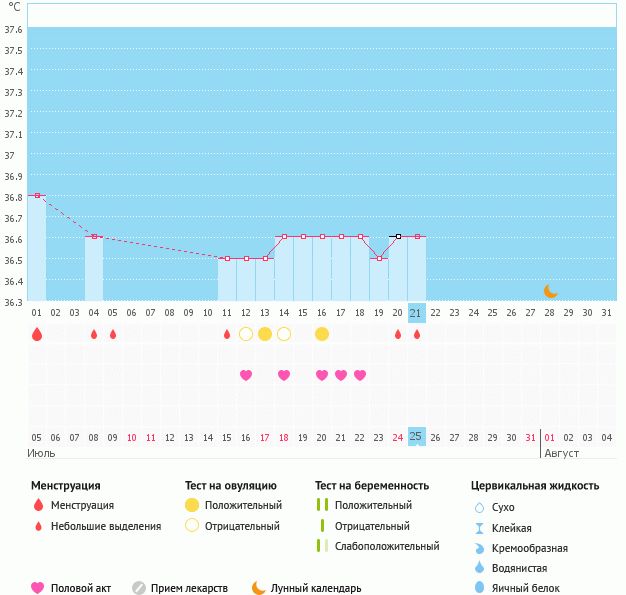Click the orange moon icon inside the chart

550,290
